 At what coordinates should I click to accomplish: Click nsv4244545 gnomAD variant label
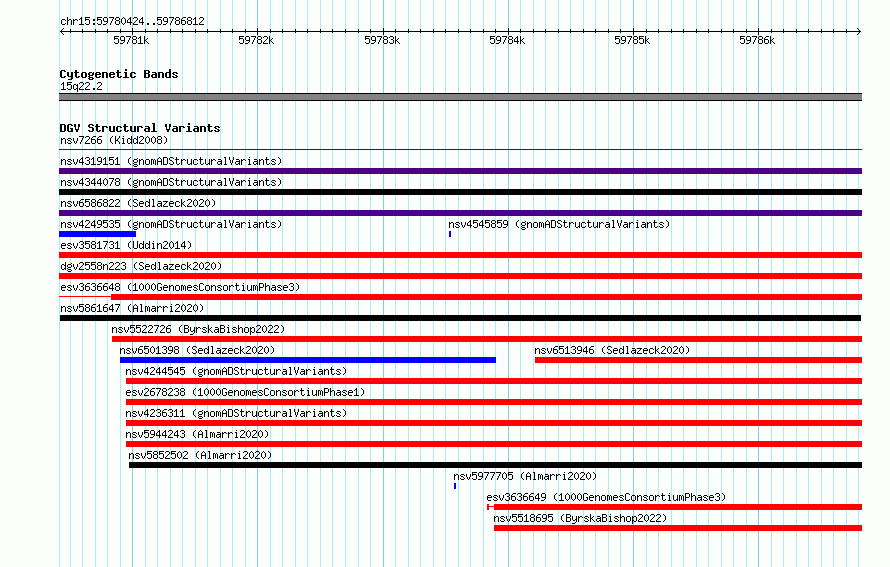pos(236,371)
